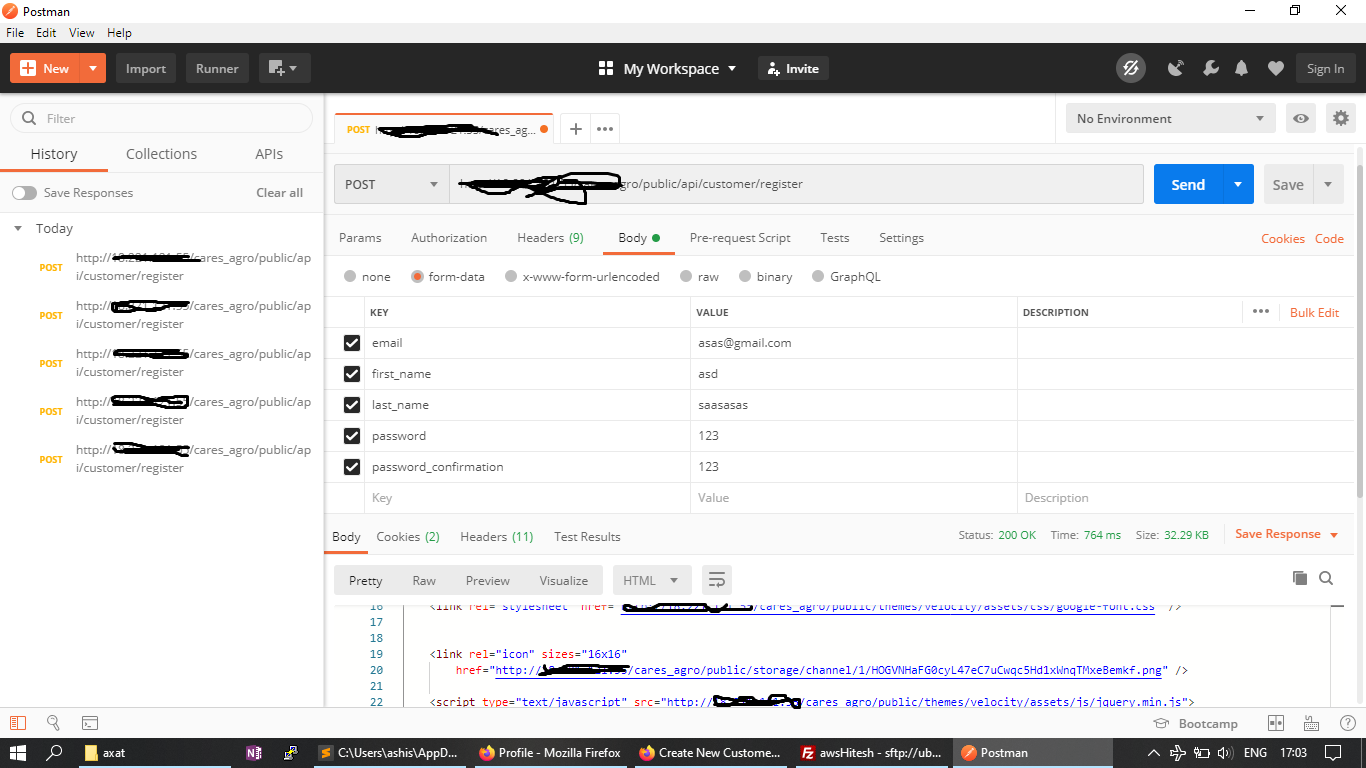
Task: Click the new window plus icon
Action: tap(284, 68)
